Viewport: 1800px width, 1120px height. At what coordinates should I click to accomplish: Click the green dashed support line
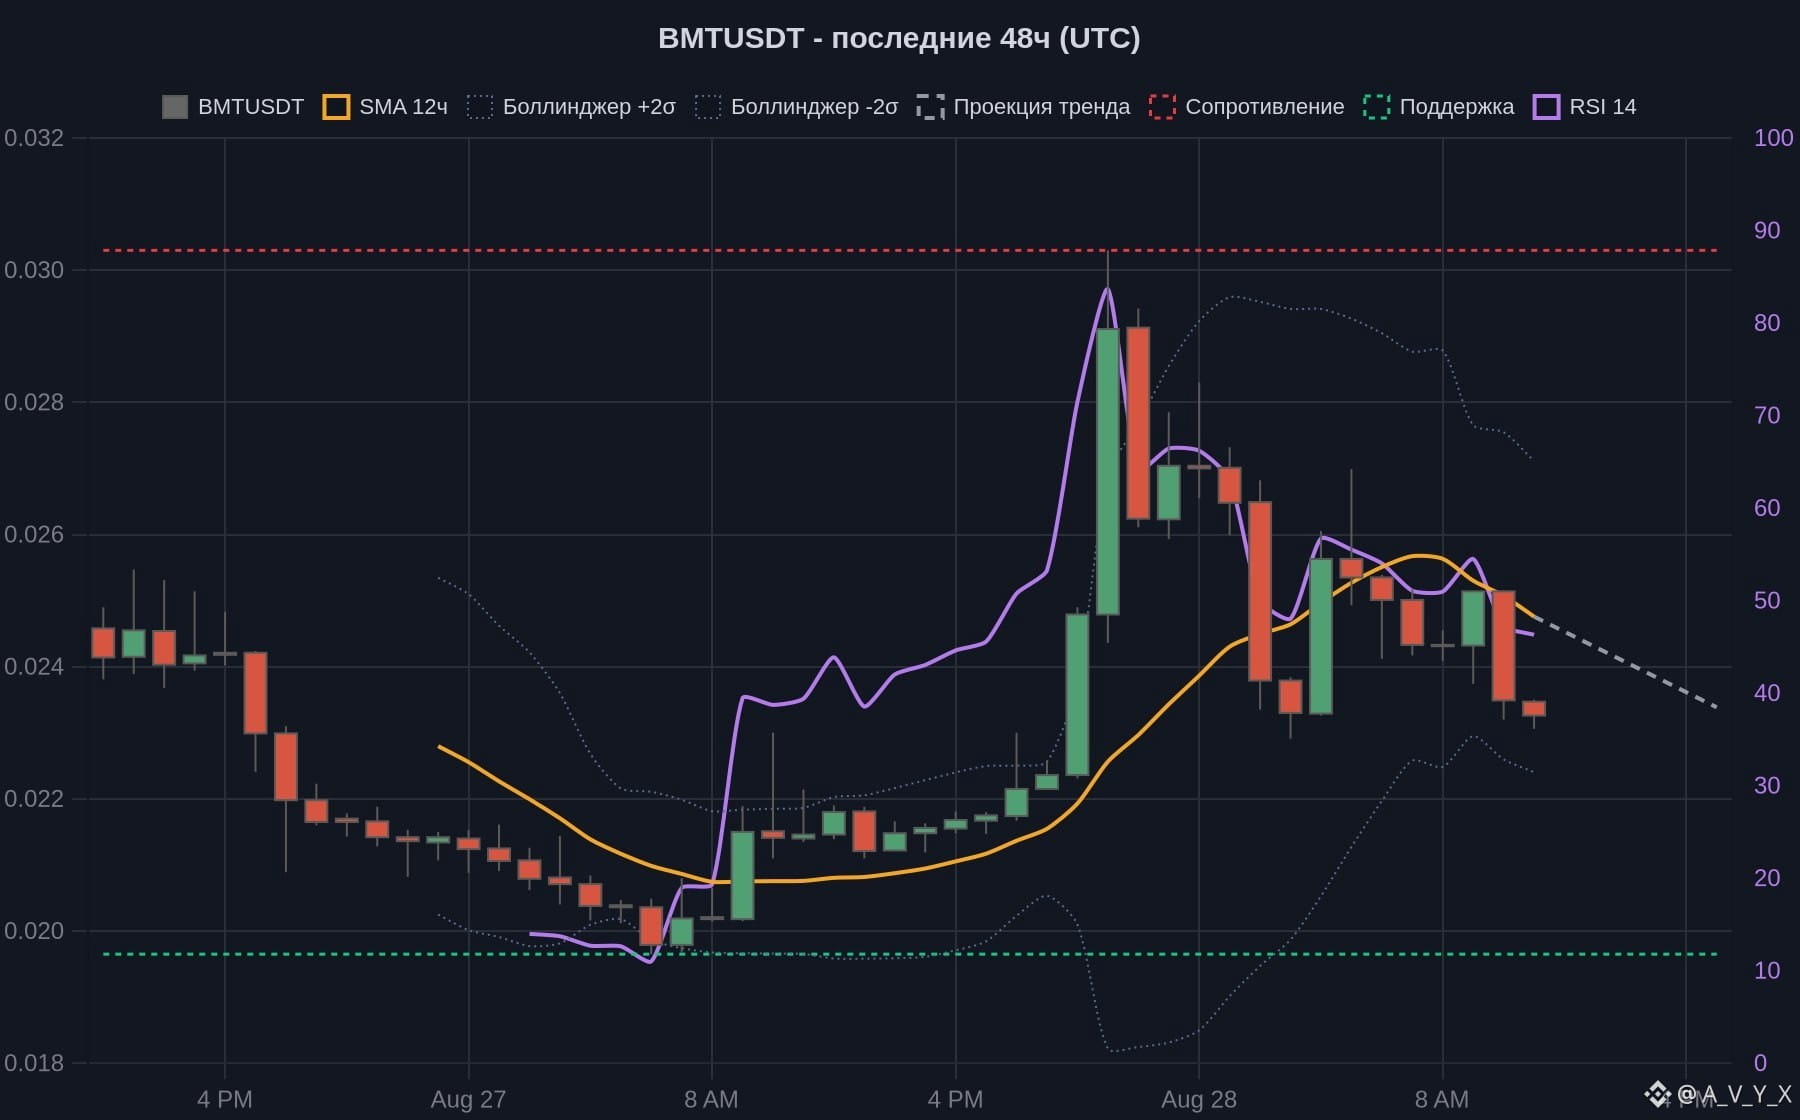click(910, 954)
